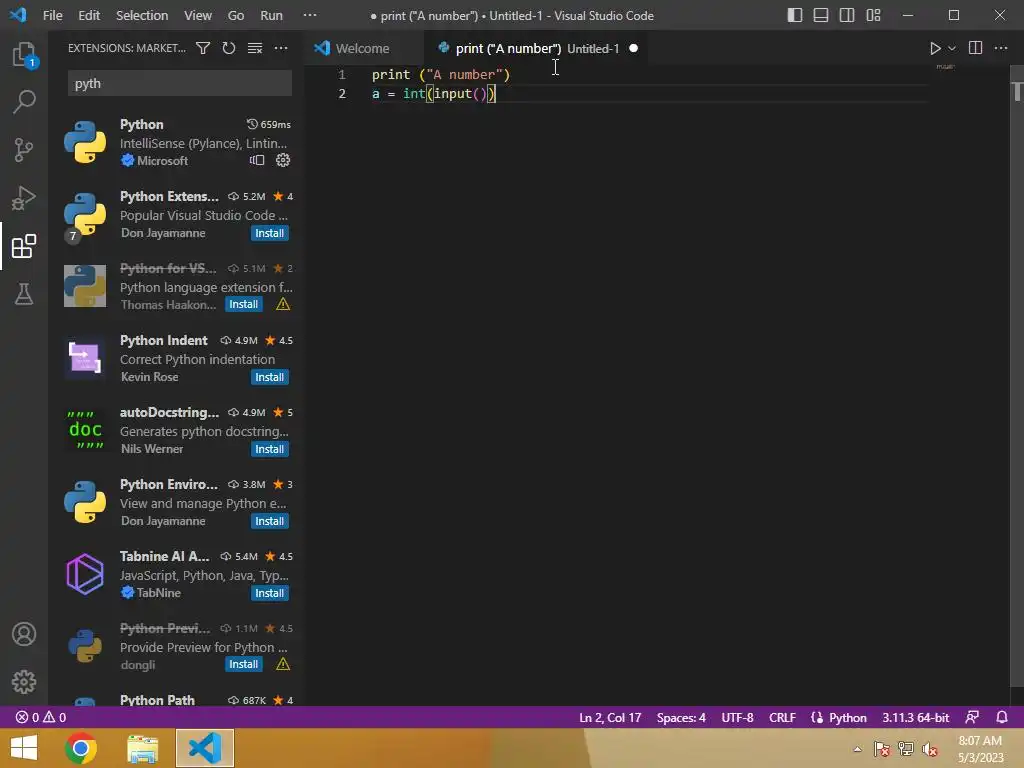Open the Source Control view
1024x768 pixels.
coord(24,150)
